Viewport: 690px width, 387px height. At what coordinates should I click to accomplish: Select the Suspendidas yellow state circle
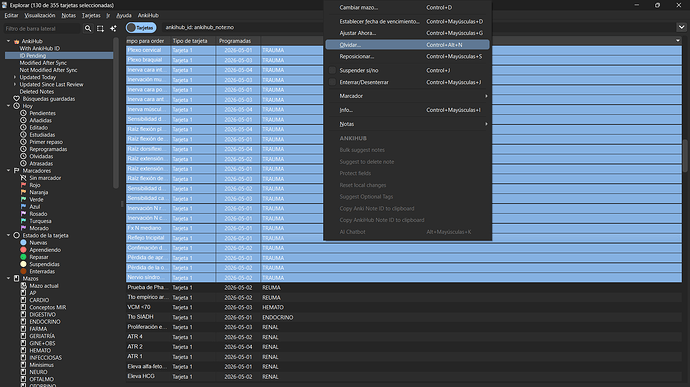click(23, 264)
